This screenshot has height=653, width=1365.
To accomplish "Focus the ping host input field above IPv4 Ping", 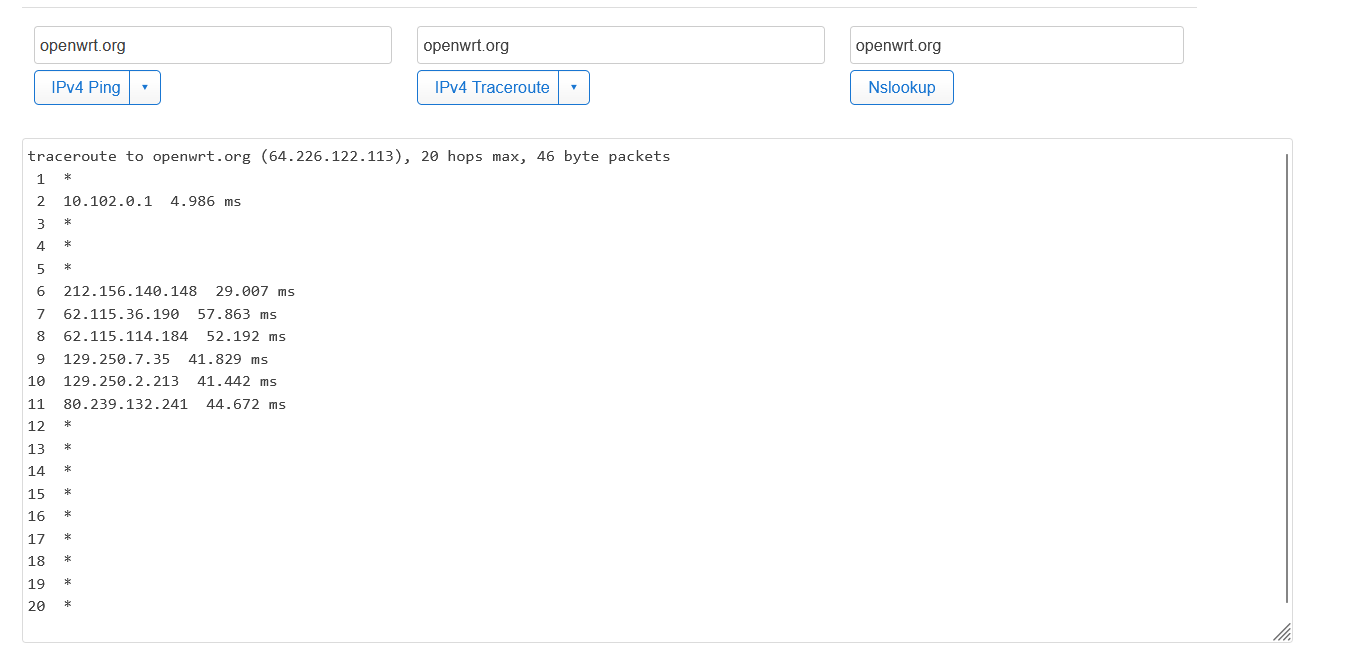I will pyautogui.click(x=213, y=45).
